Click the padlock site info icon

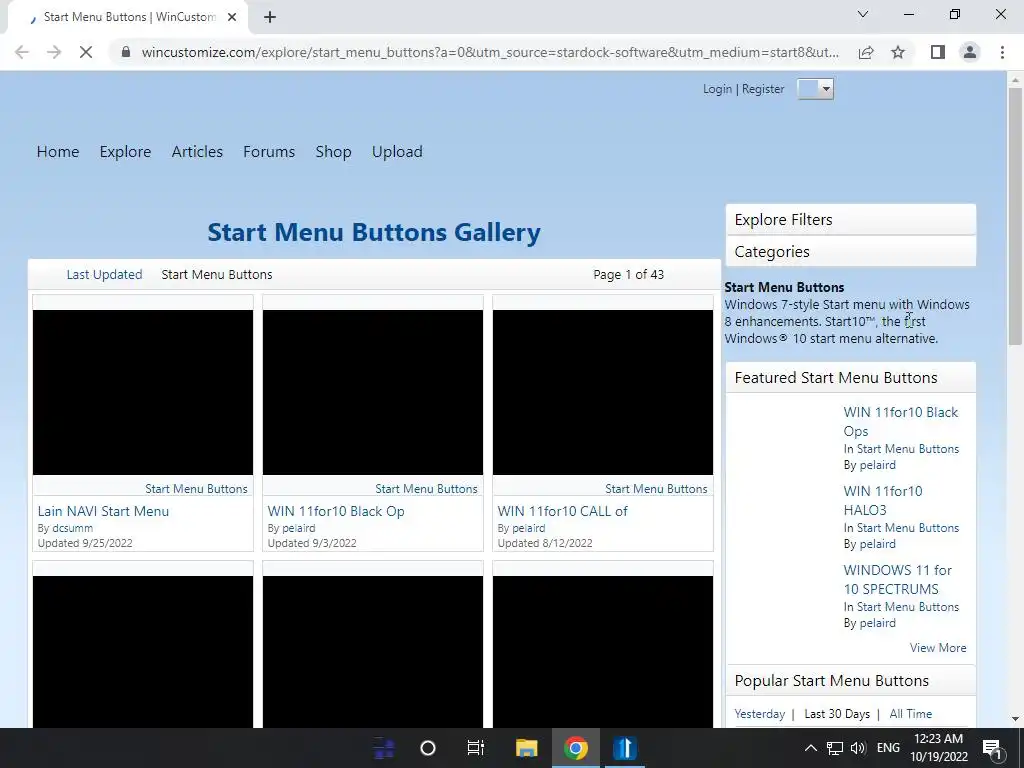pos(126,52)
